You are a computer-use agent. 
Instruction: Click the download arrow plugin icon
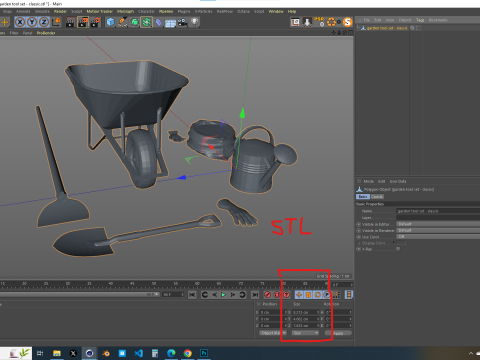point(307,22)
